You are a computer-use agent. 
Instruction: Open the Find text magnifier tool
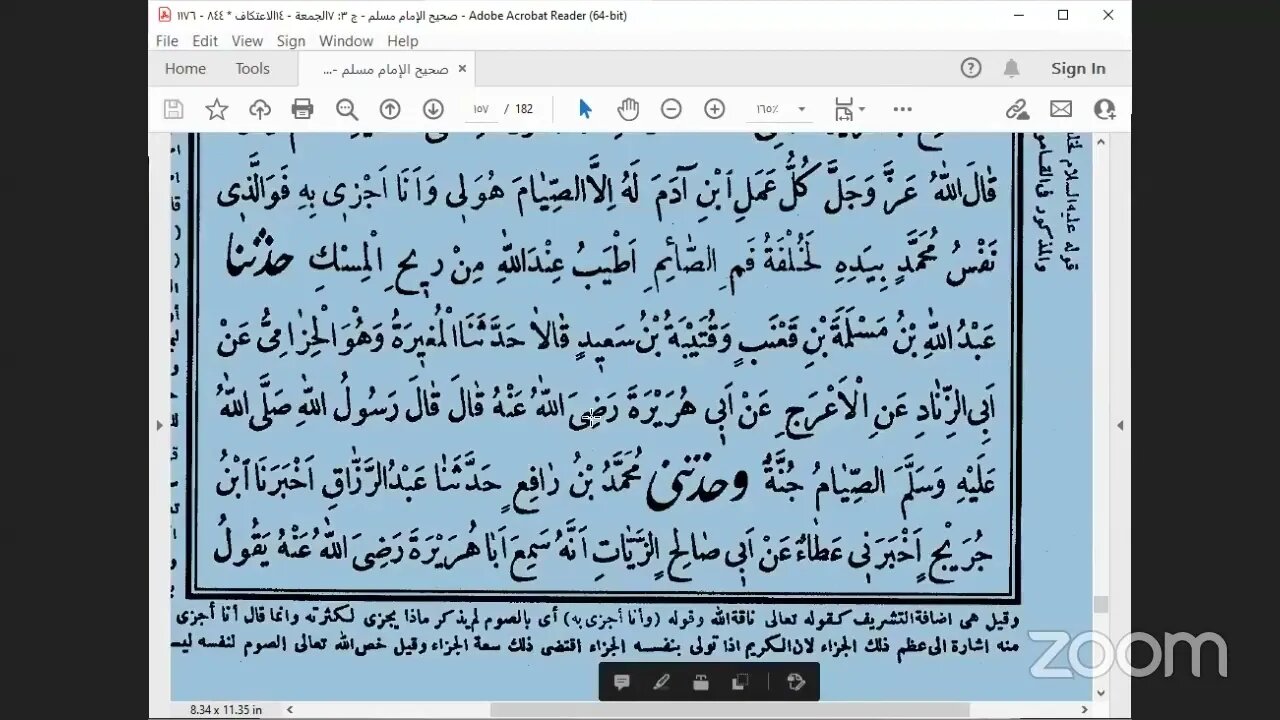tap(347, 109)
